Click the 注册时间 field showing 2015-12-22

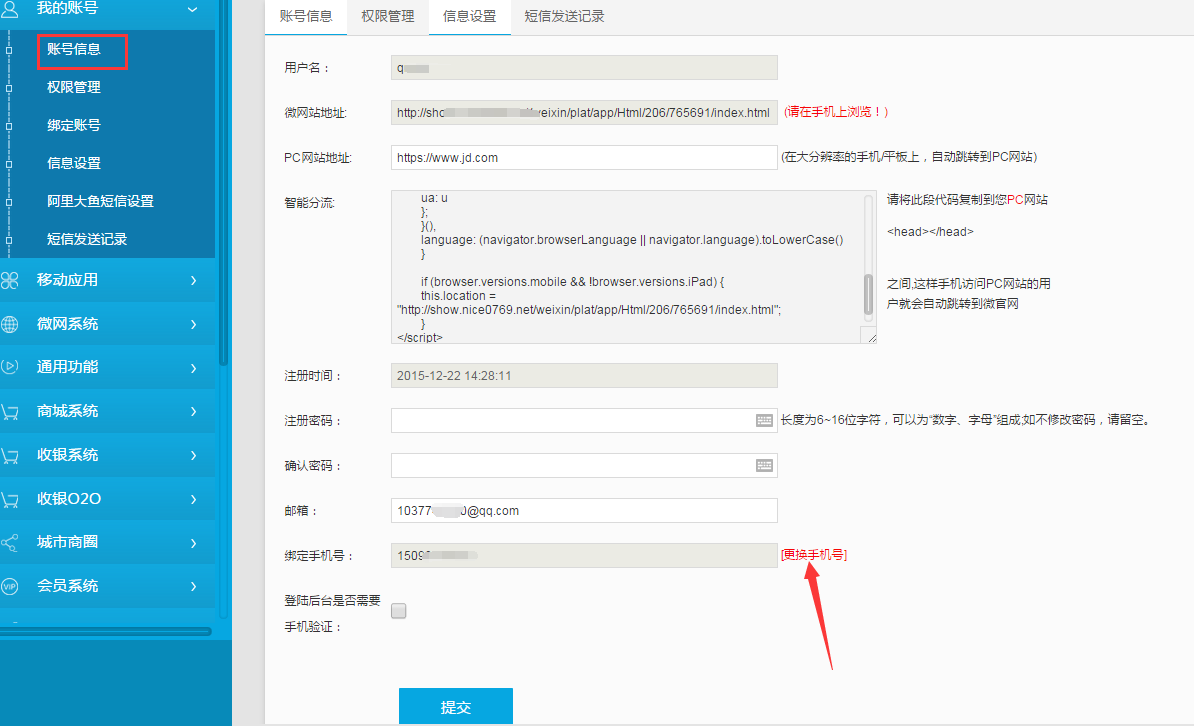point(584,376)
